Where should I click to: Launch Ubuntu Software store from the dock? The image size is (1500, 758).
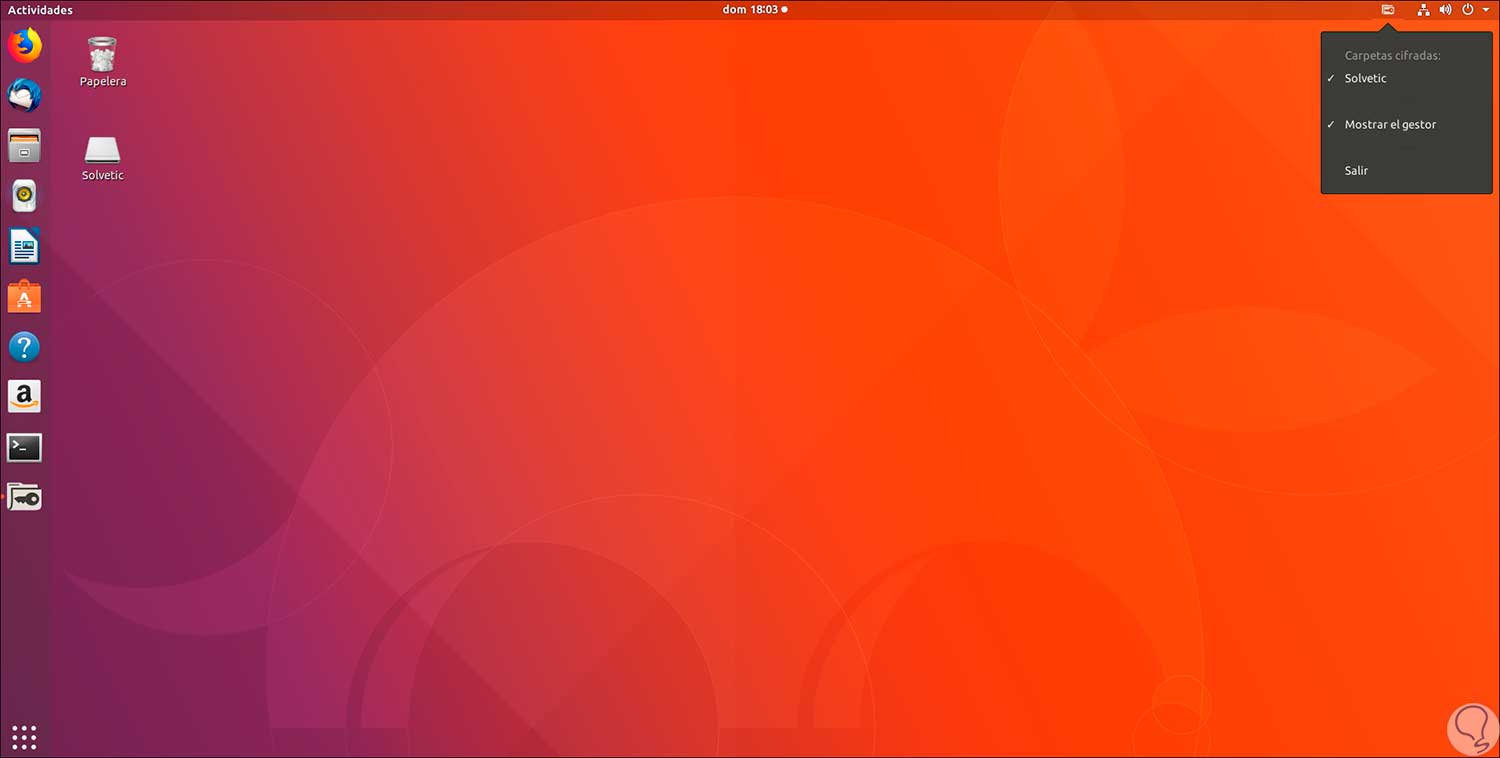24,297
